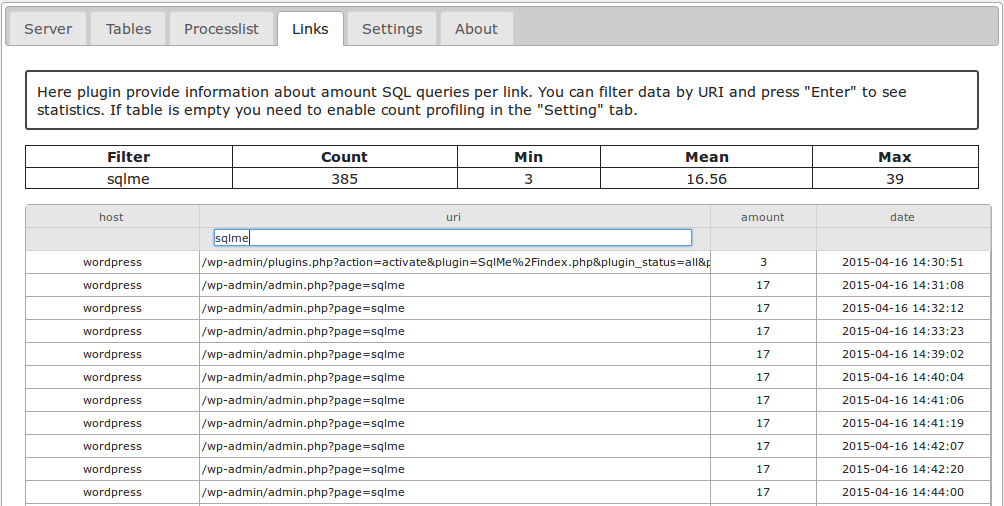Click the URI in the 14:42:20 row
The height and width of the screenshot is (506, 1004).
click(x=304, y=469)
